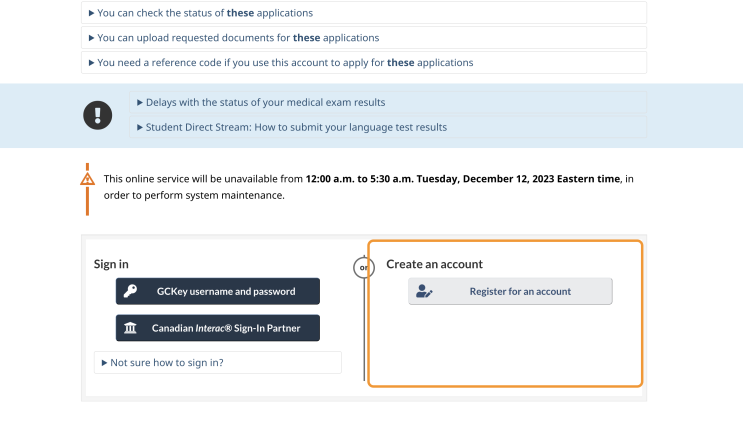
Task: Click the key icon on GCKey button
Action: pyautogui.click(x=130, y=291)
